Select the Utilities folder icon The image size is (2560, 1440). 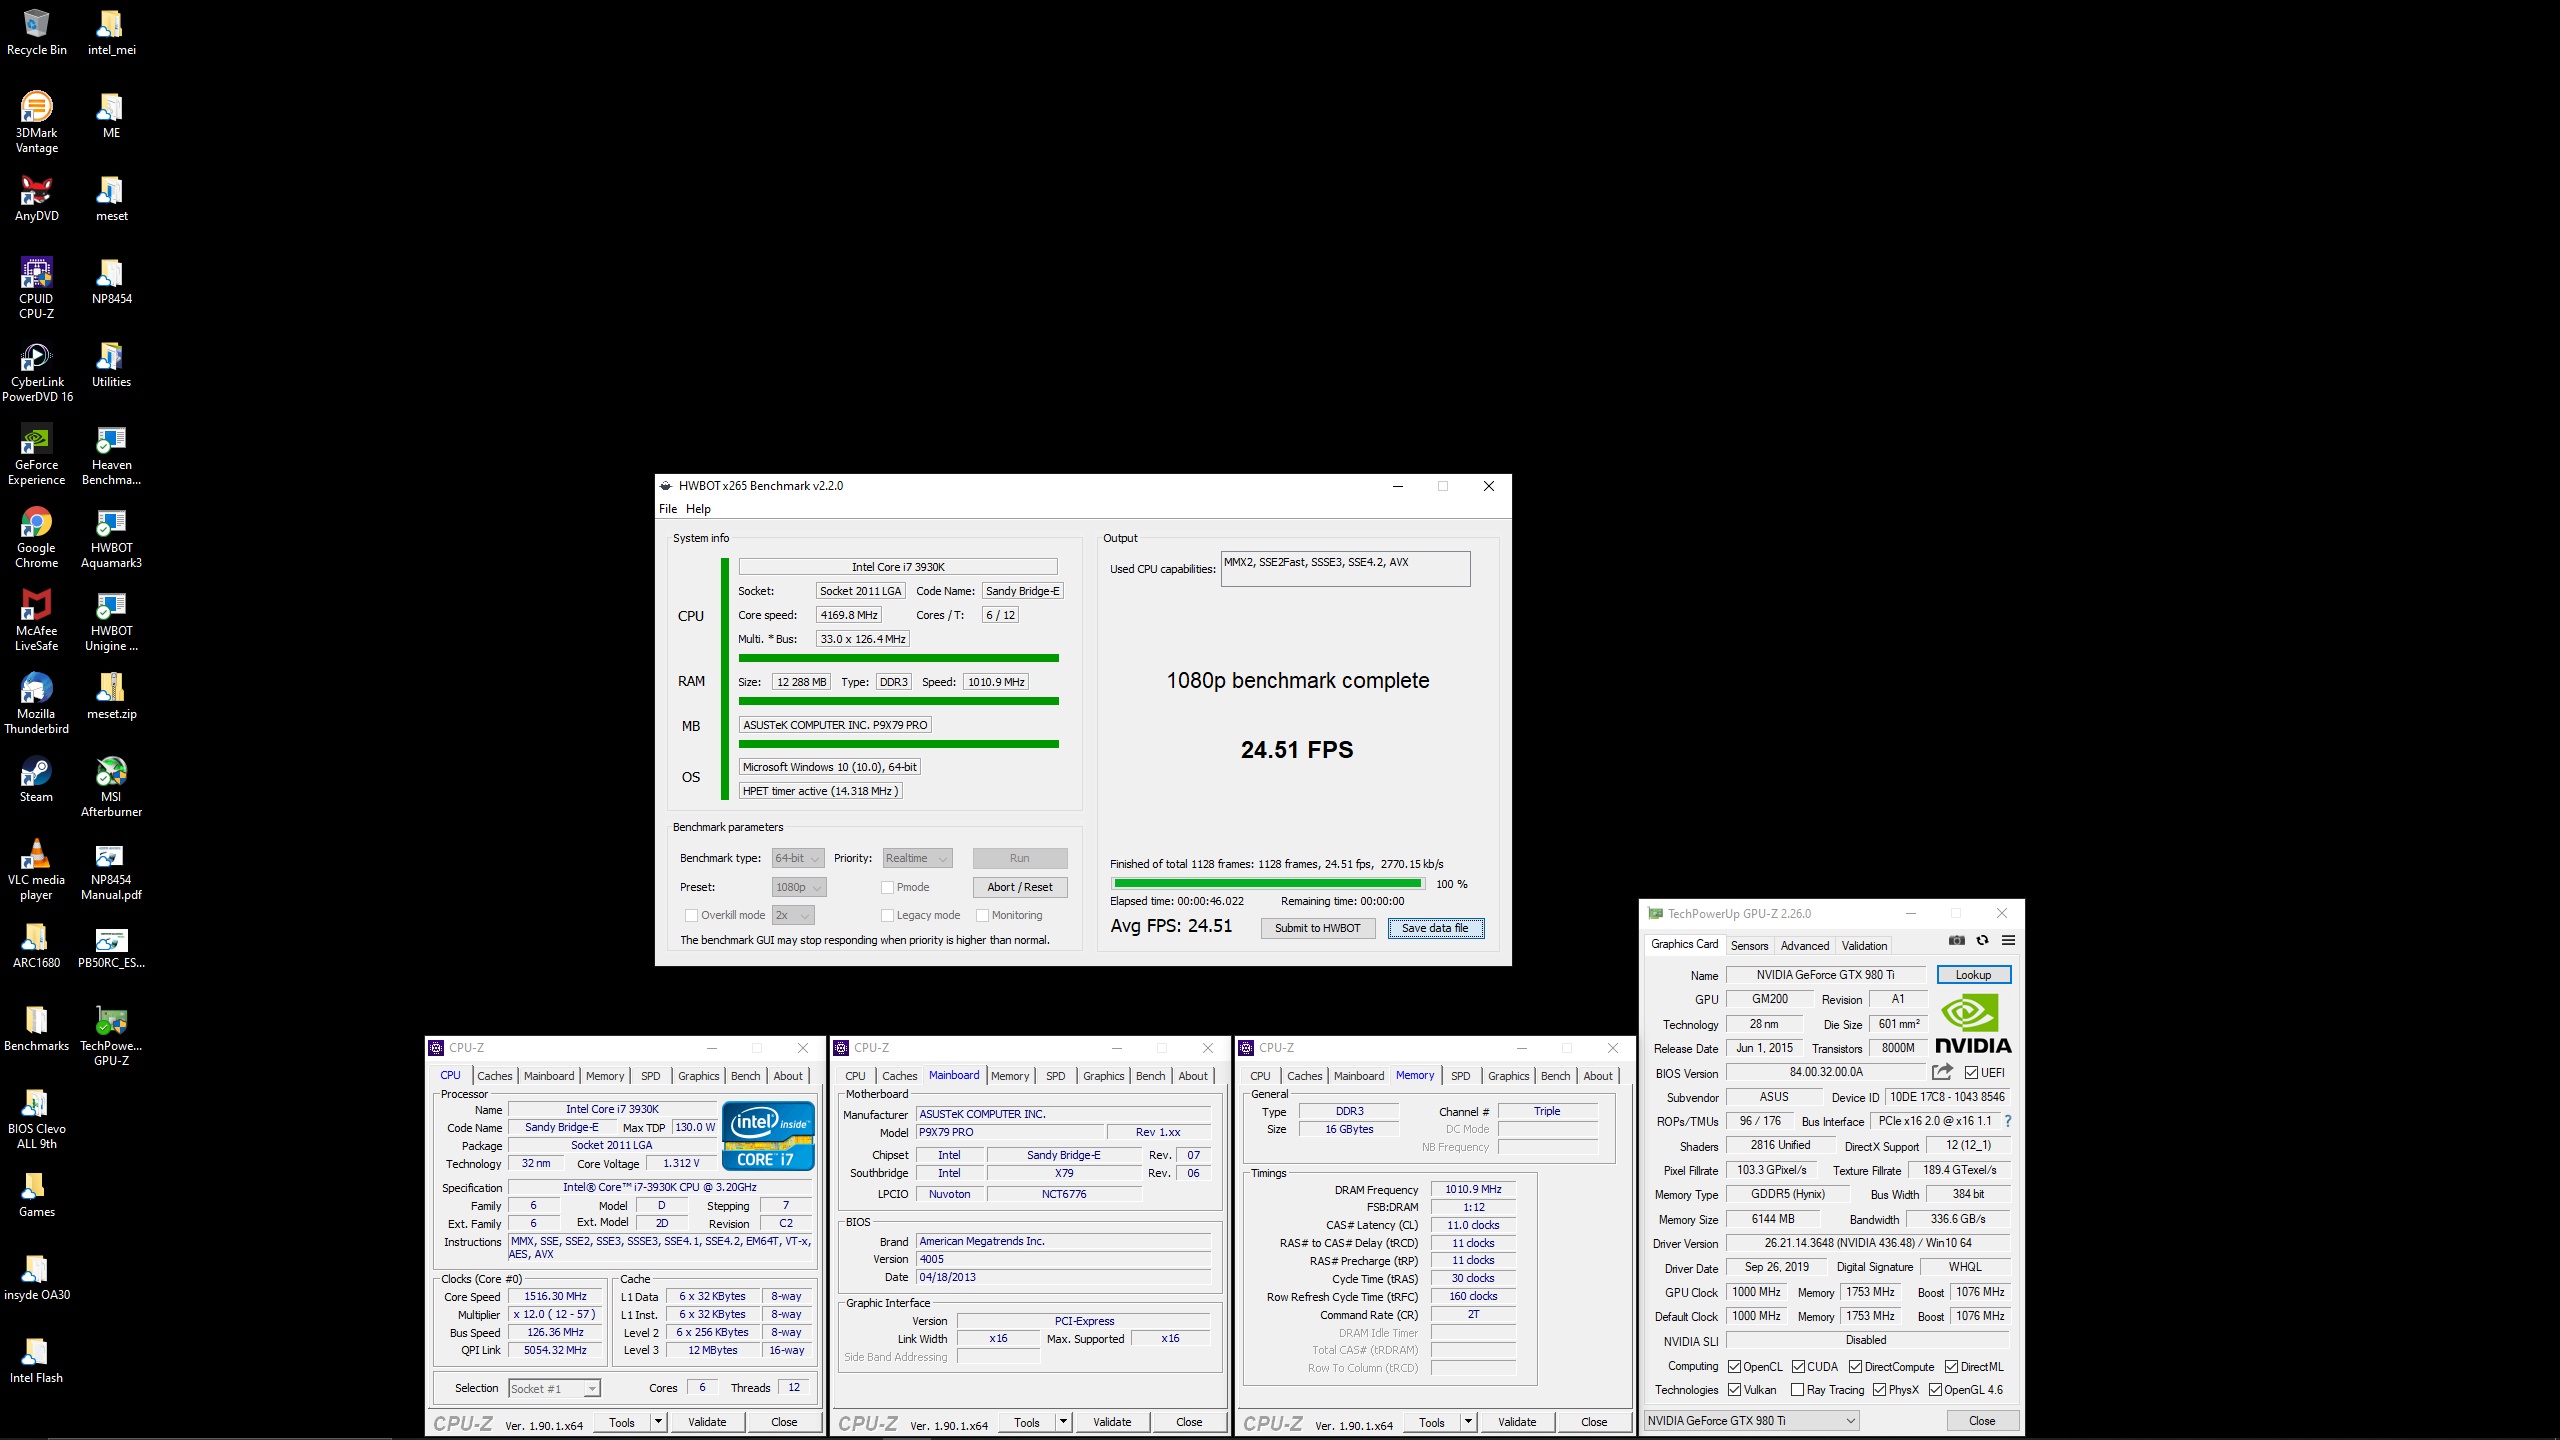coord(111,365)
